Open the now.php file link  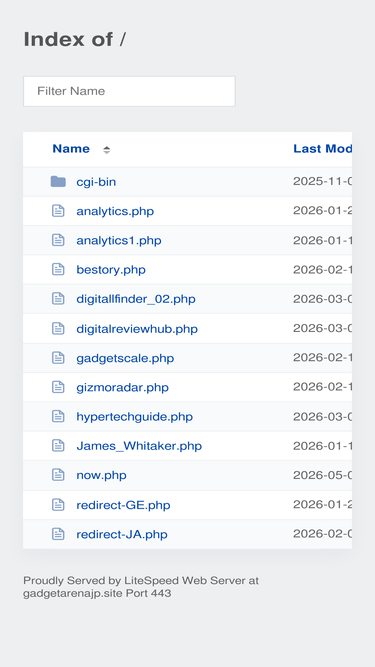pos(101,476)
